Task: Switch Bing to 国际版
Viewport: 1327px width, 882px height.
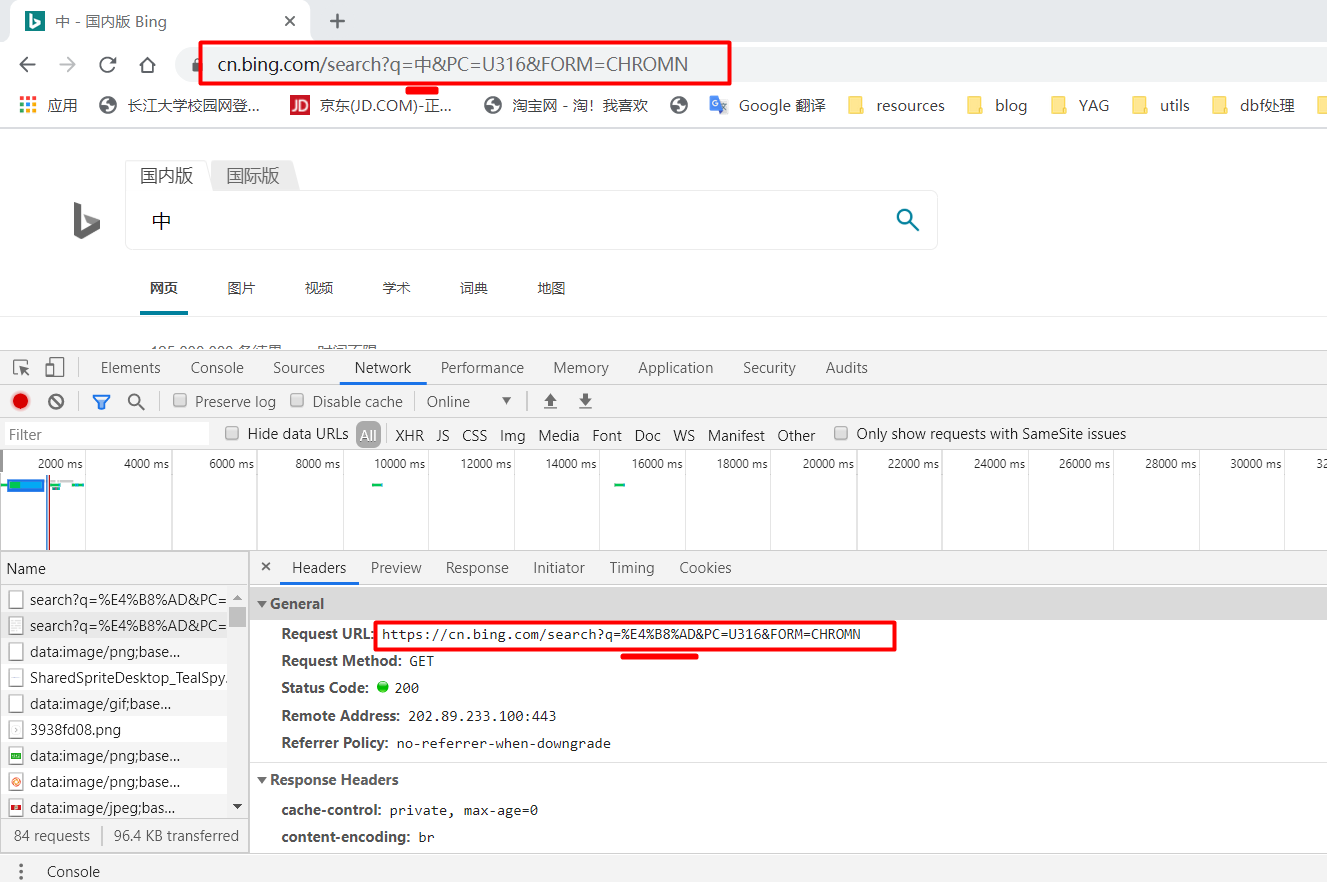Action: click(x=253, y=176)
